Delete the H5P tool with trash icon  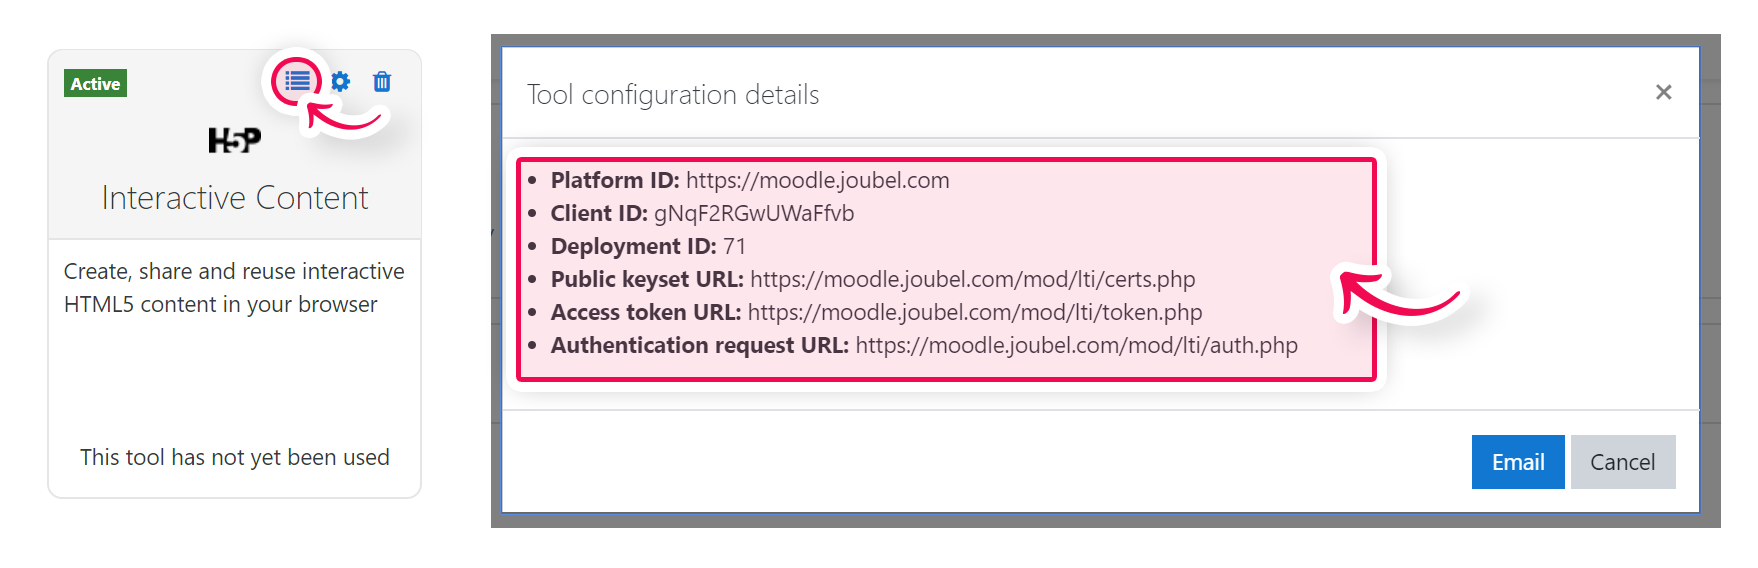(x=382, y=82)
